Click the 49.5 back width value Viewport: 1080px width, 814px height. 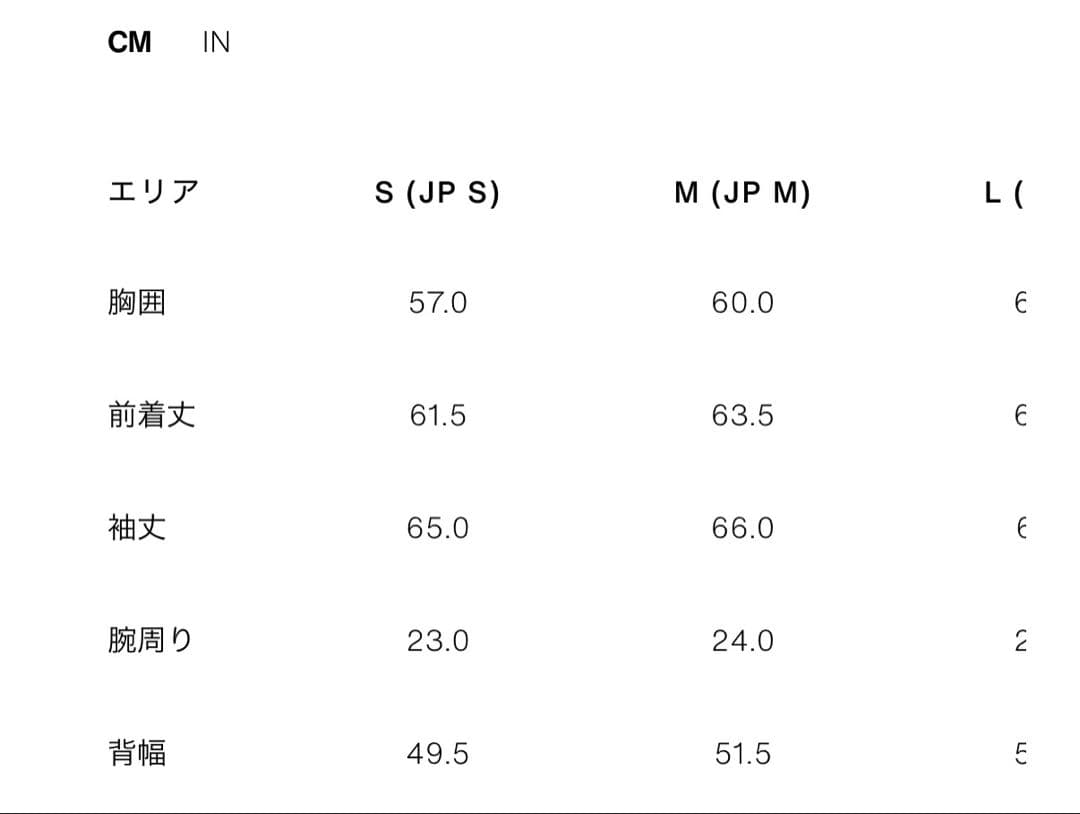(x=437, y=754)
